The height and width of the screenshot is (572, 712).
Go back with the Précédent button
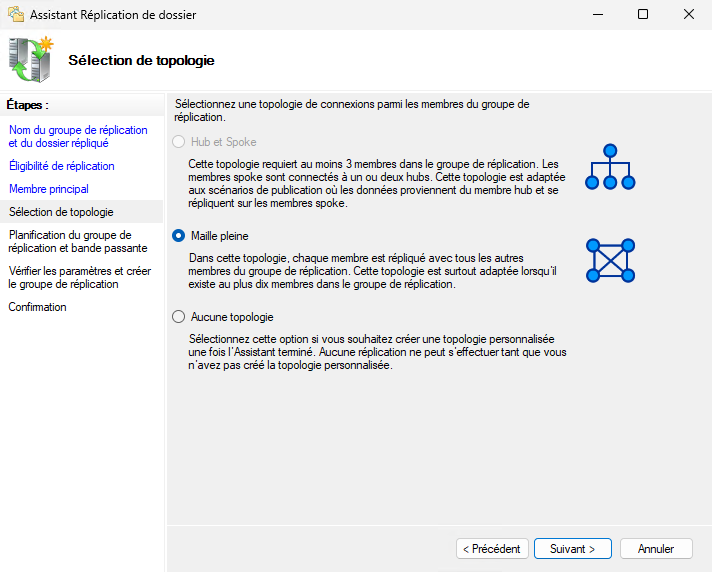[x=492, y=548]
